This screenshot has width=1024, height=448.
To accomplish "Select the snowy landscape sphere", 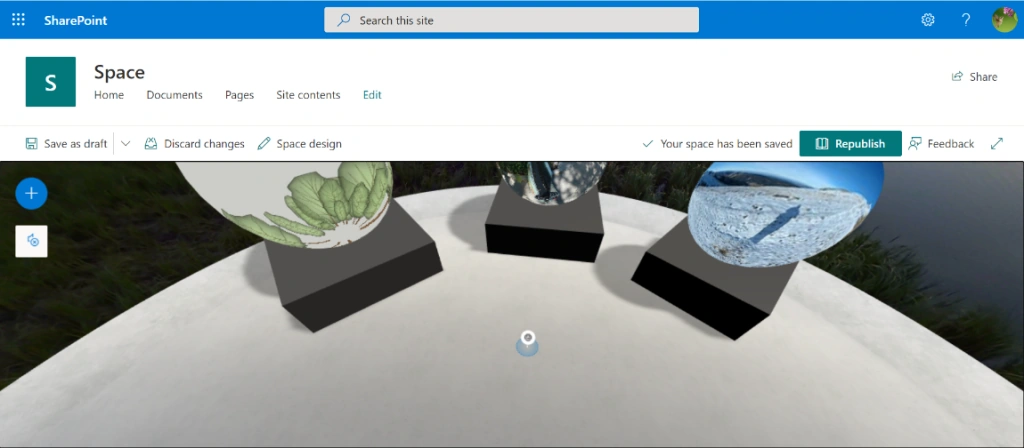I will 786,214.
